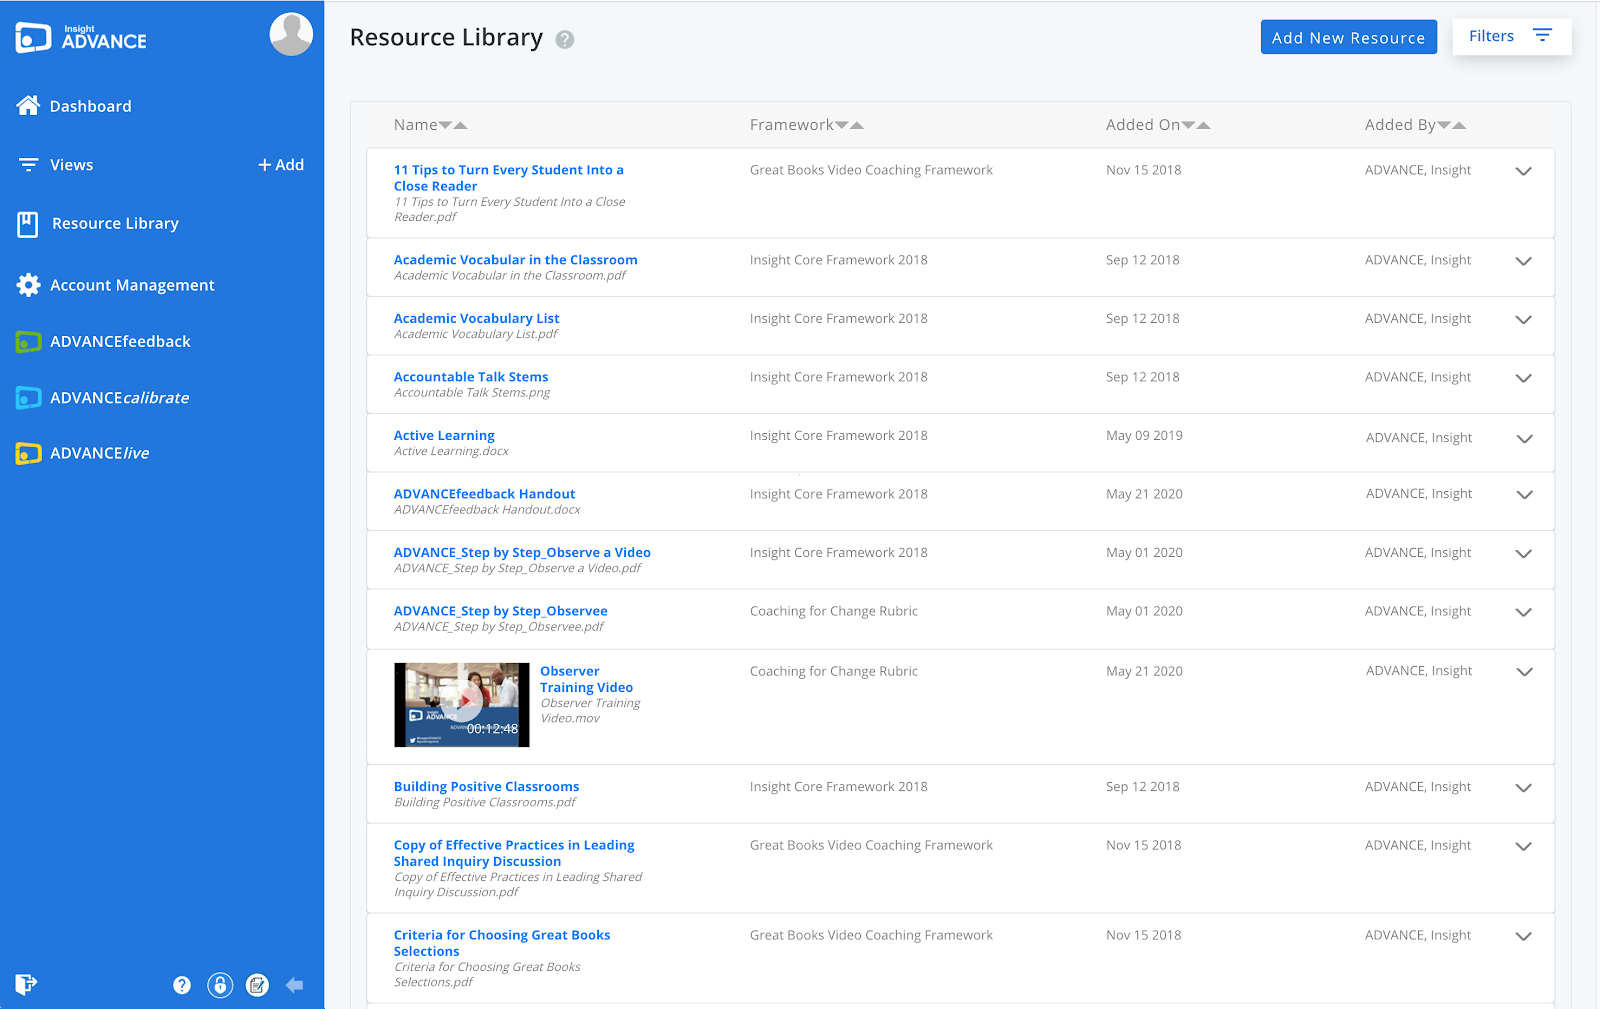
Task: Click May 09 2019 date of Active Learning
Action: coord(1144,436)
